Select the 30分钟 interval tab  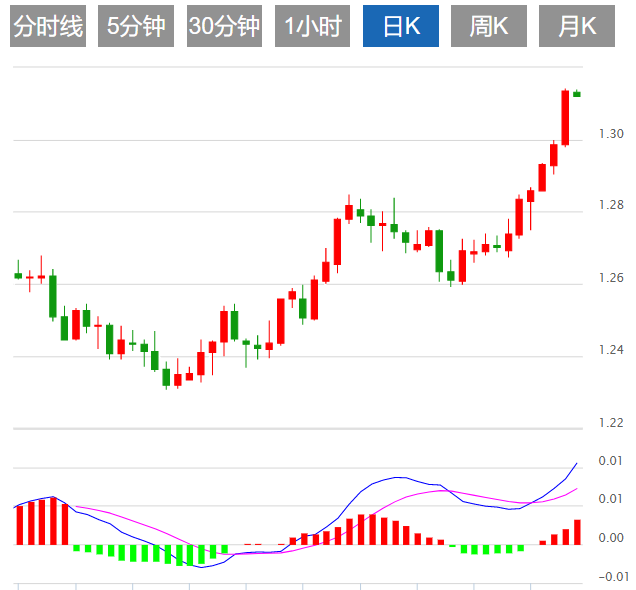click(224, 26)
